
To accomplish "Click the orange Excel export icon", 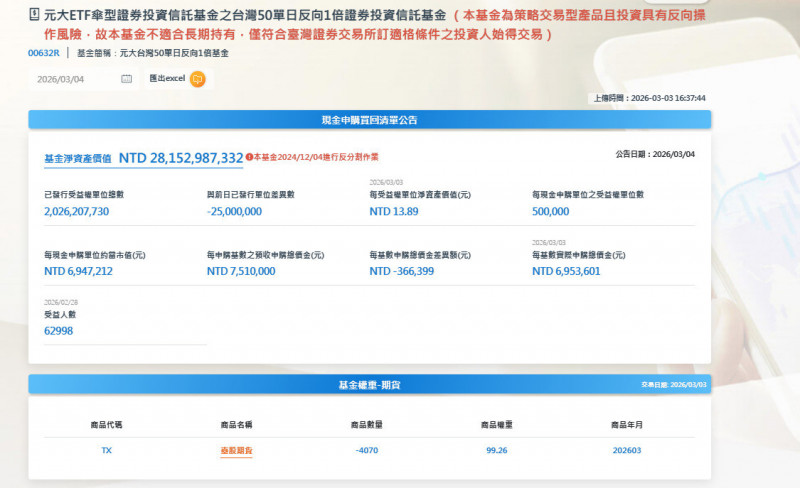I will 197,79.
